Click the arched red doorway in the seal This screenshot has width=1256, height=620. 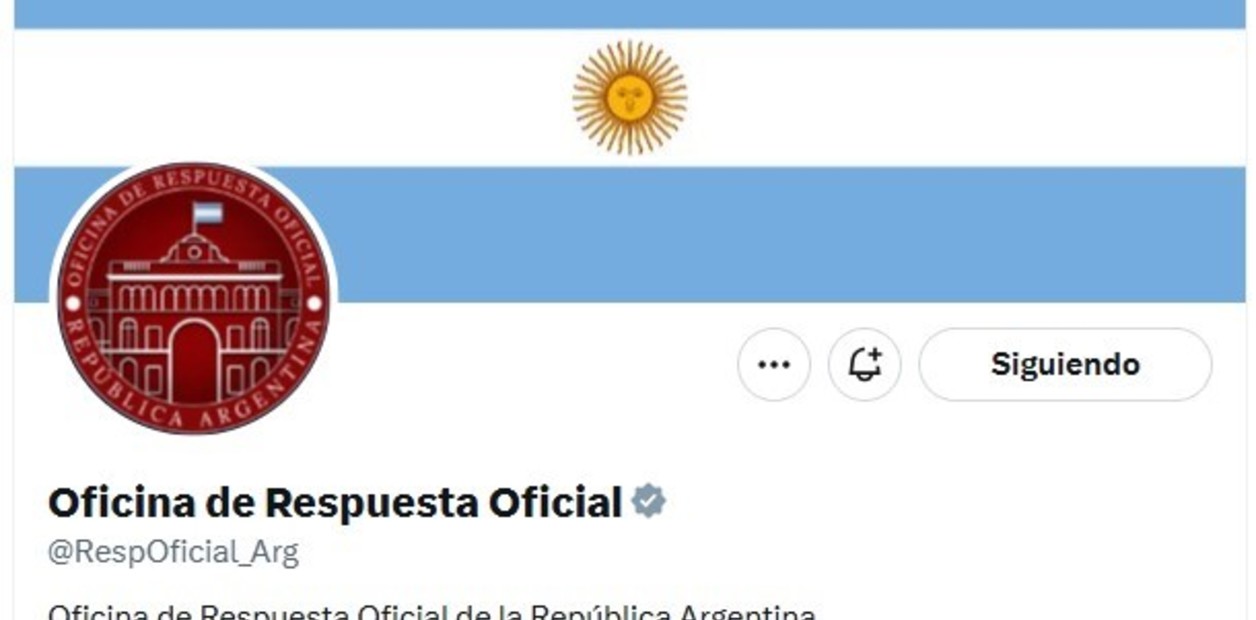click(194, 362)
